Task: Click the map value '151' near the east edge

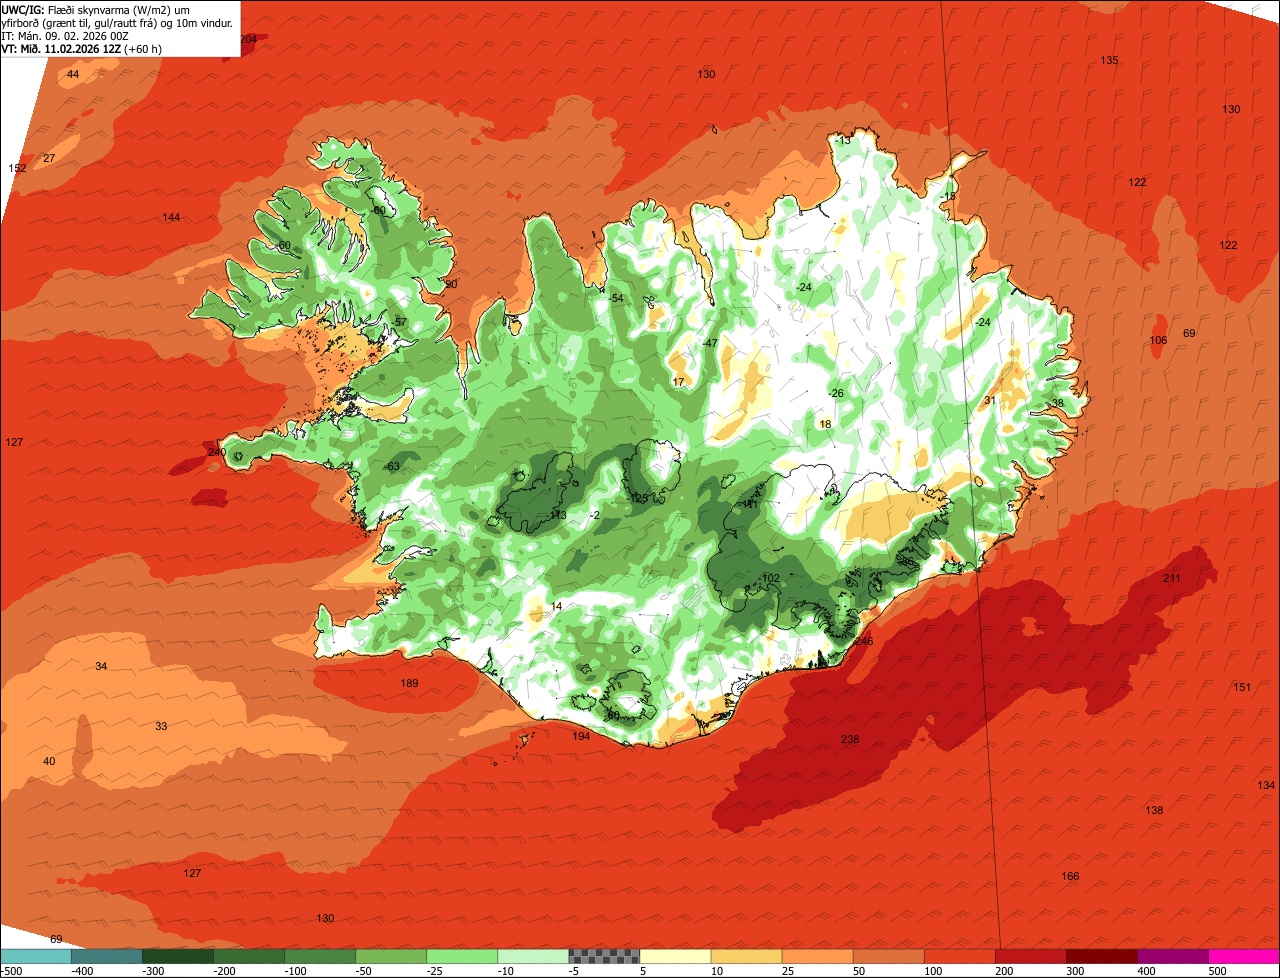Action: 1241,687
